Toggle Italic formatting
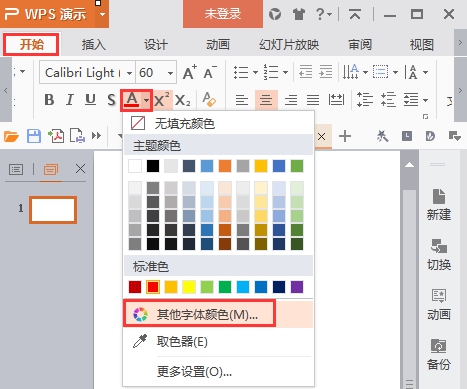Screen dimensions: 467x389 70,100
